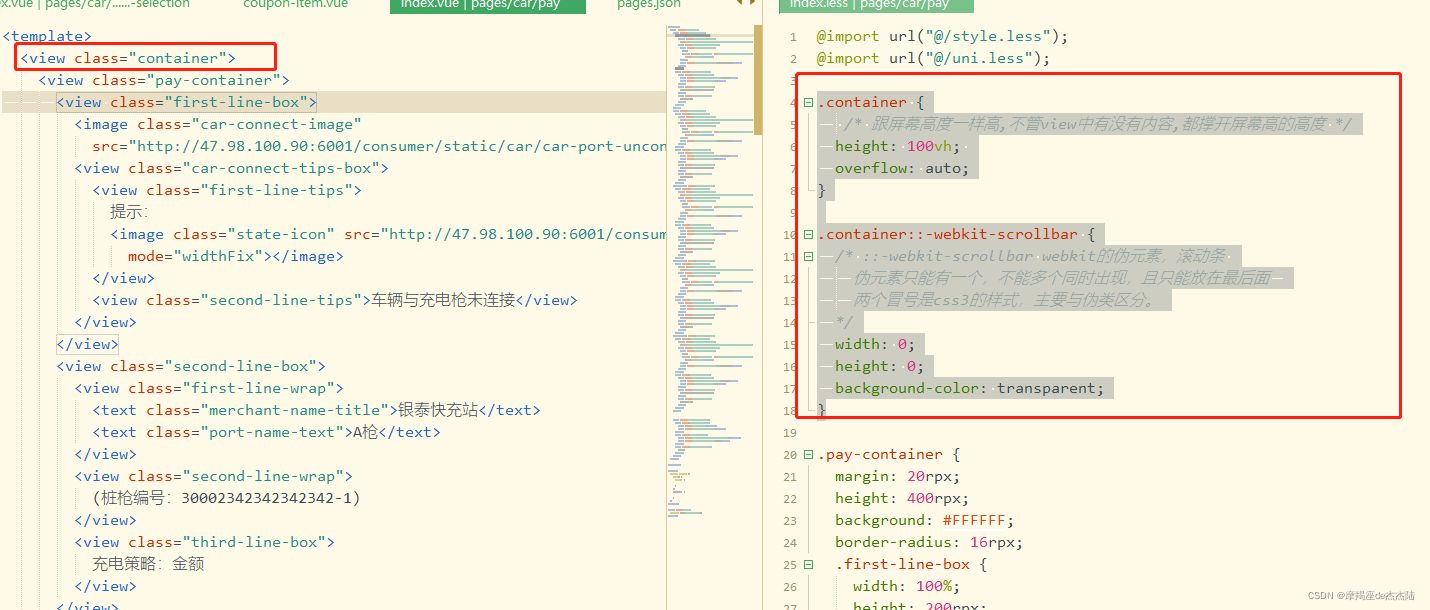Click the overflow: auto; line

click(902, 168)
